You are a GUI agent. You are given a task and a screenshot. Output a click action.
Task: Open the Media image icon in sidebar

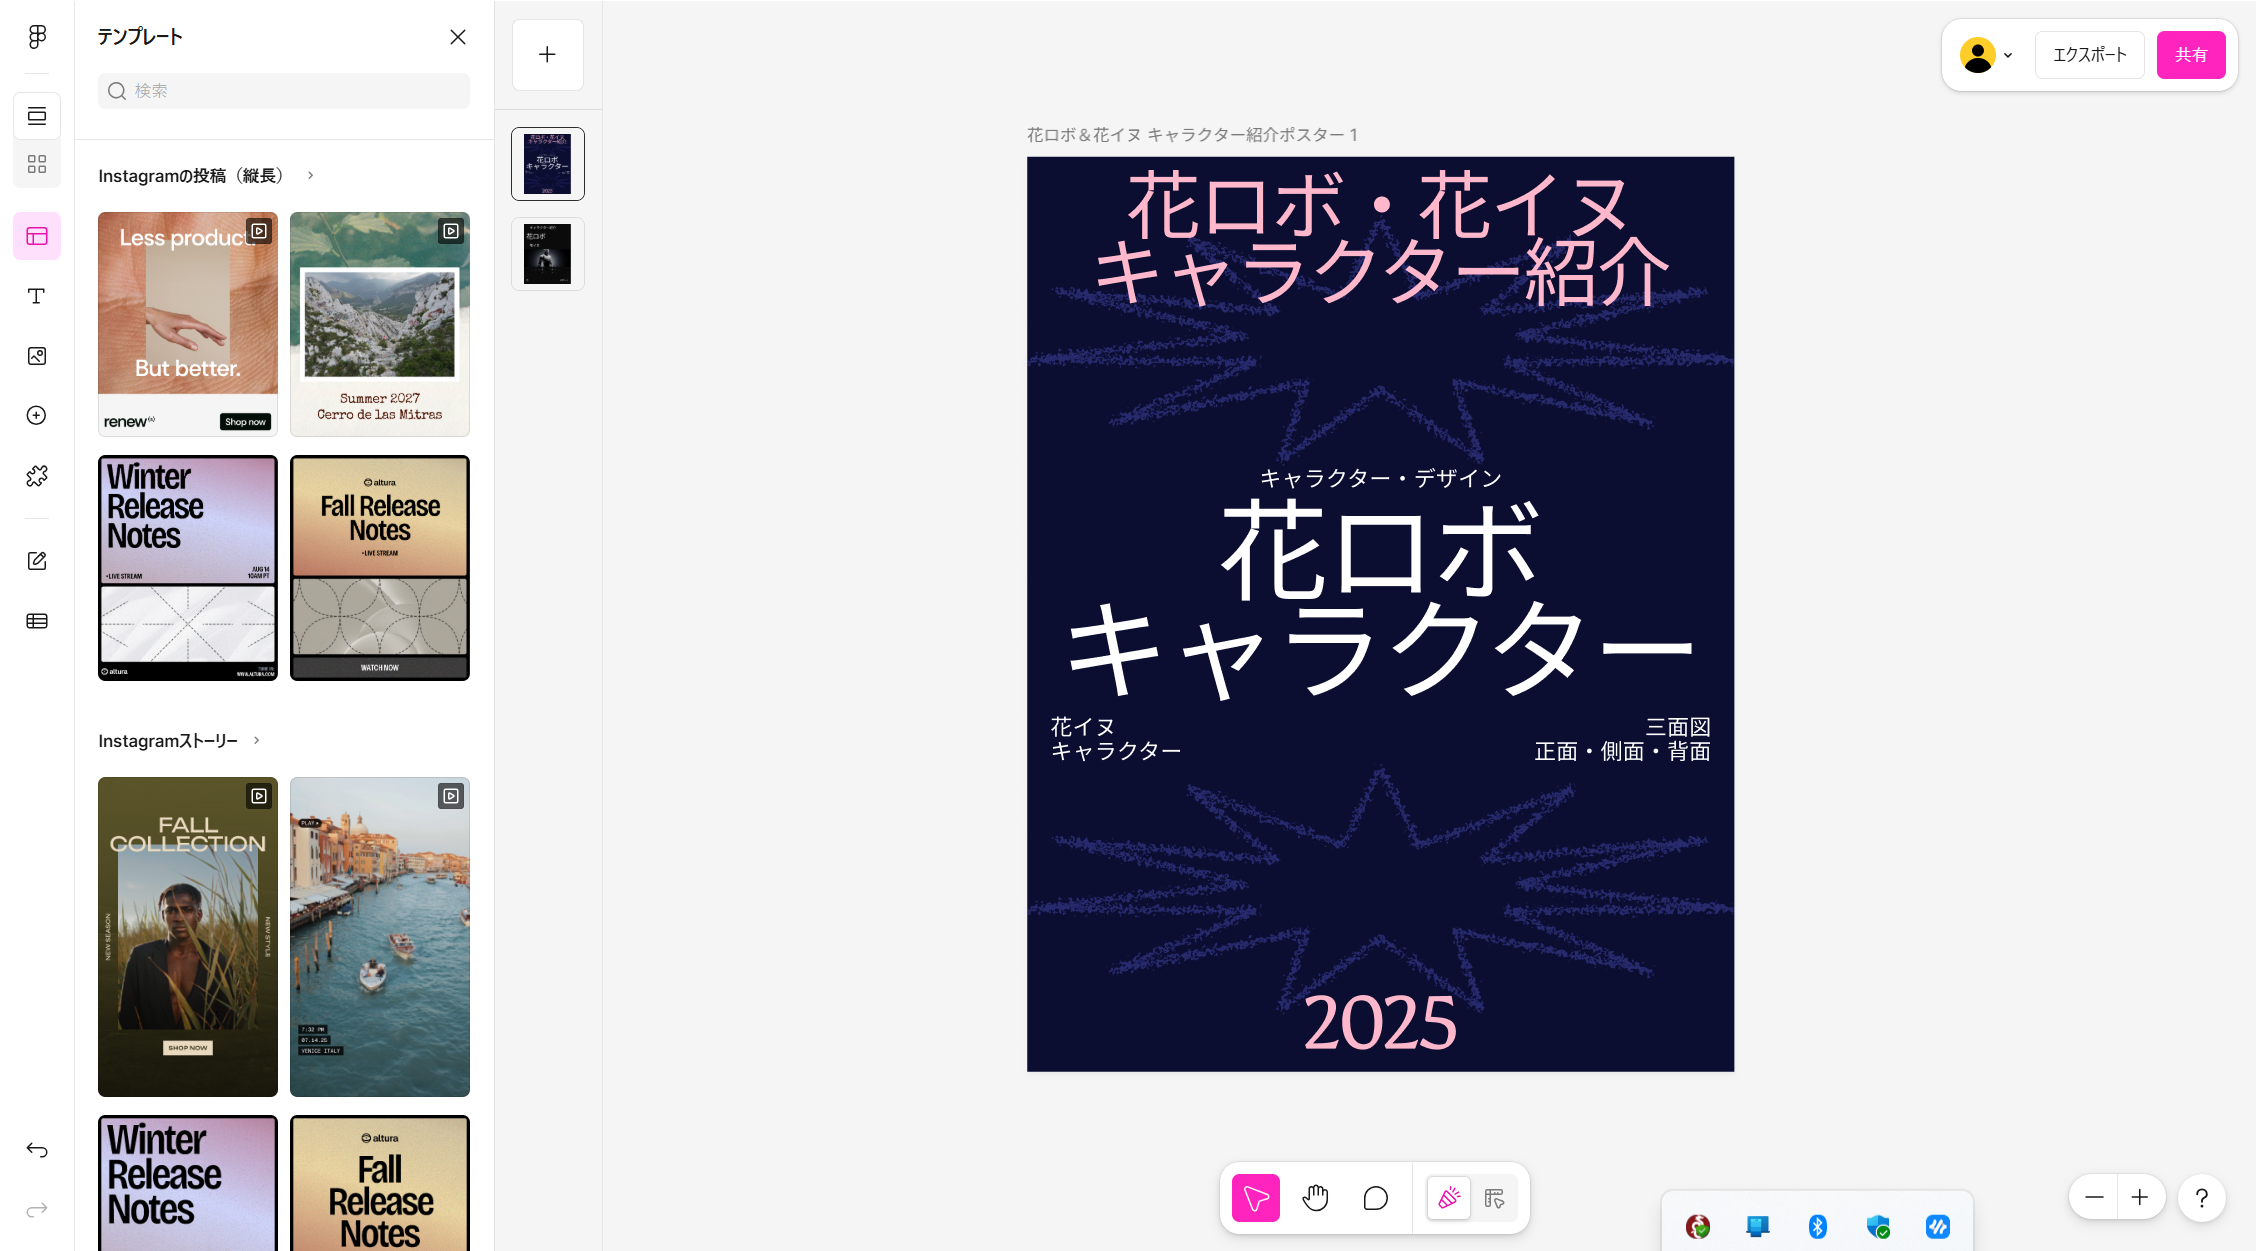37,356
